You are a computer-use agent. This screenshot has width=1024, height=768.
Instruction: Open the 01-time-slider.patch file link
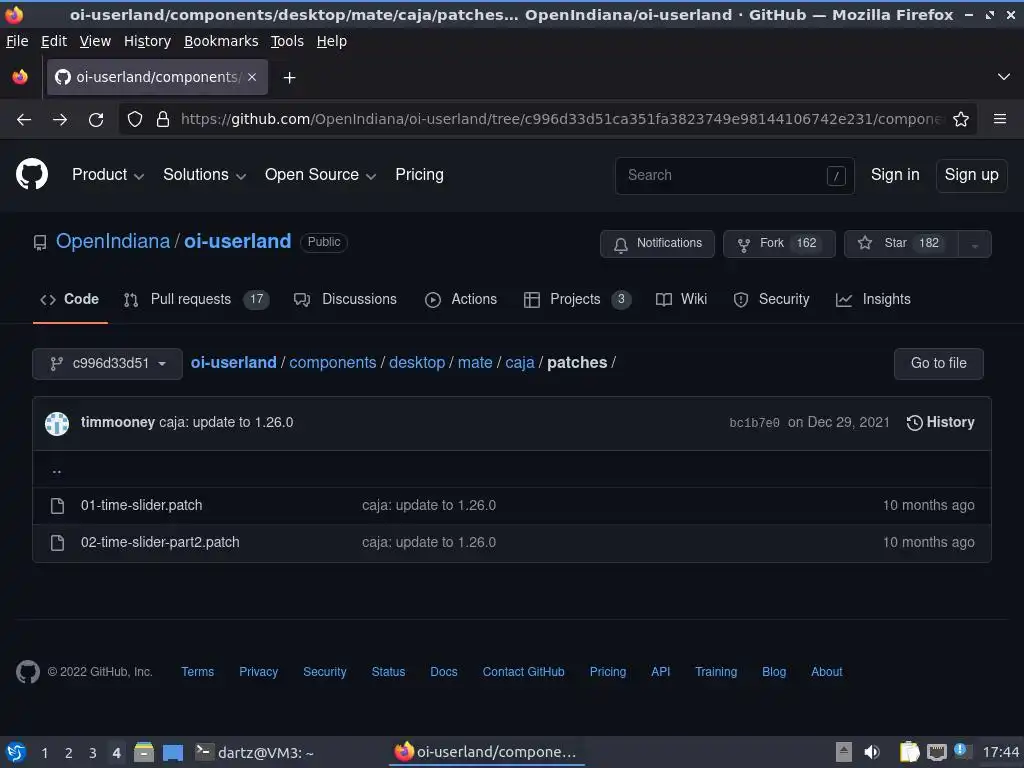(x=142, y=505)
